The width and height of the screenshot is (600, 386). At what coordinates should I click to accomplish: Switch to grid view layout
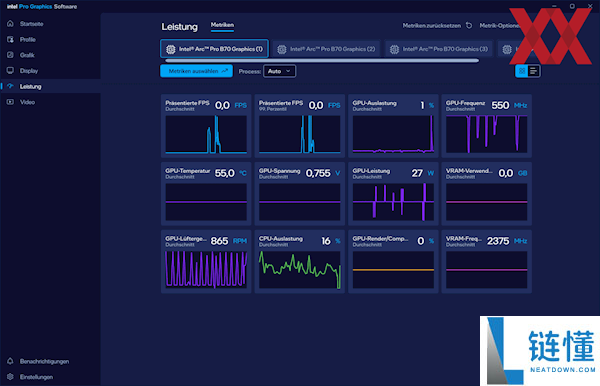[522, 71]
